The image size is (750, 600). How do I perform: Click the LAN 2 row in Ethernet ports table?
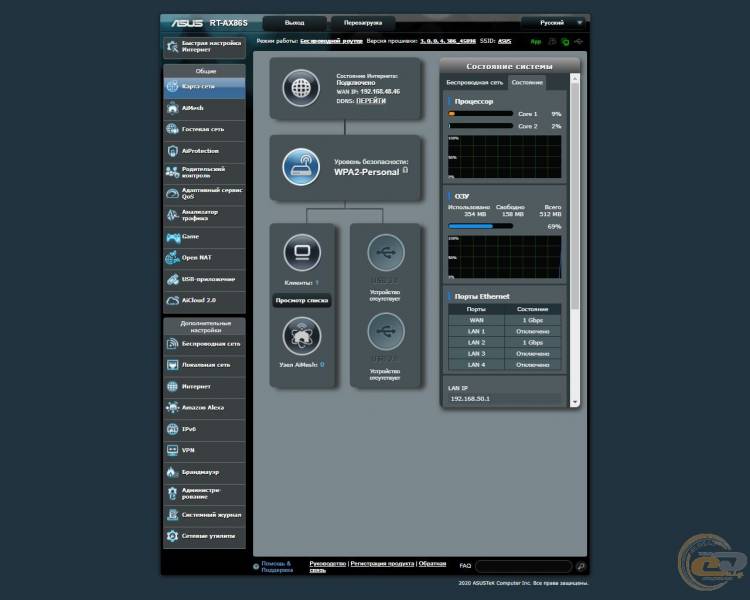[505, 343]
